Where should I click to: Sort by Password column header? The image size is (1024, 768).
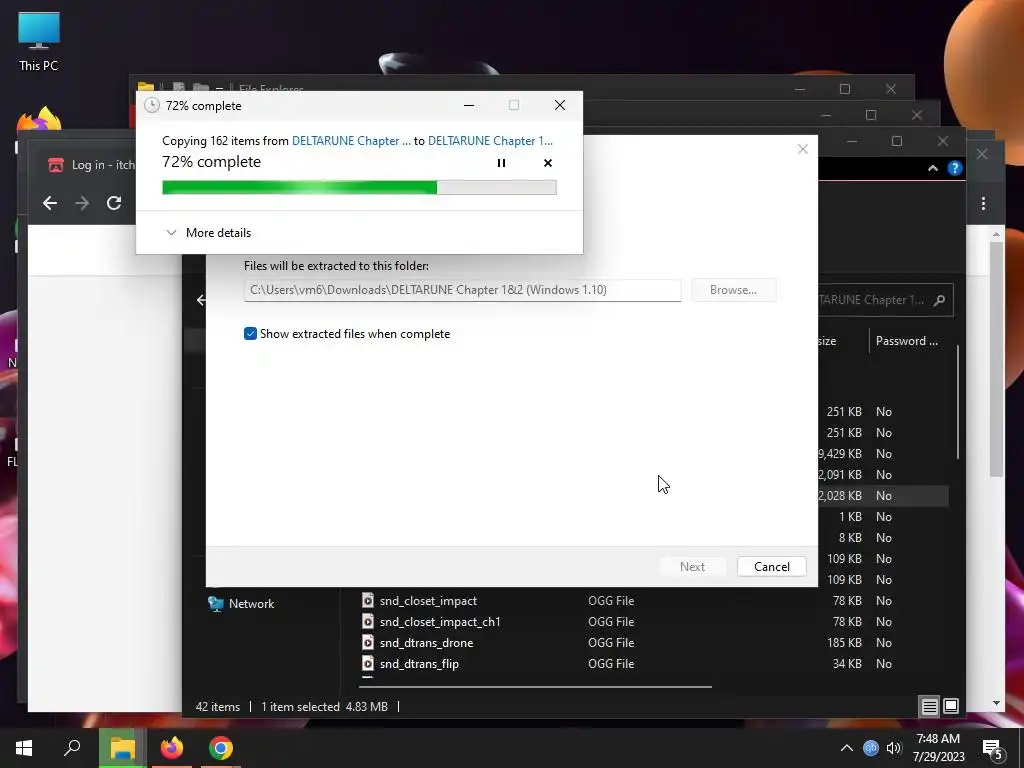(x=906, y=341)
